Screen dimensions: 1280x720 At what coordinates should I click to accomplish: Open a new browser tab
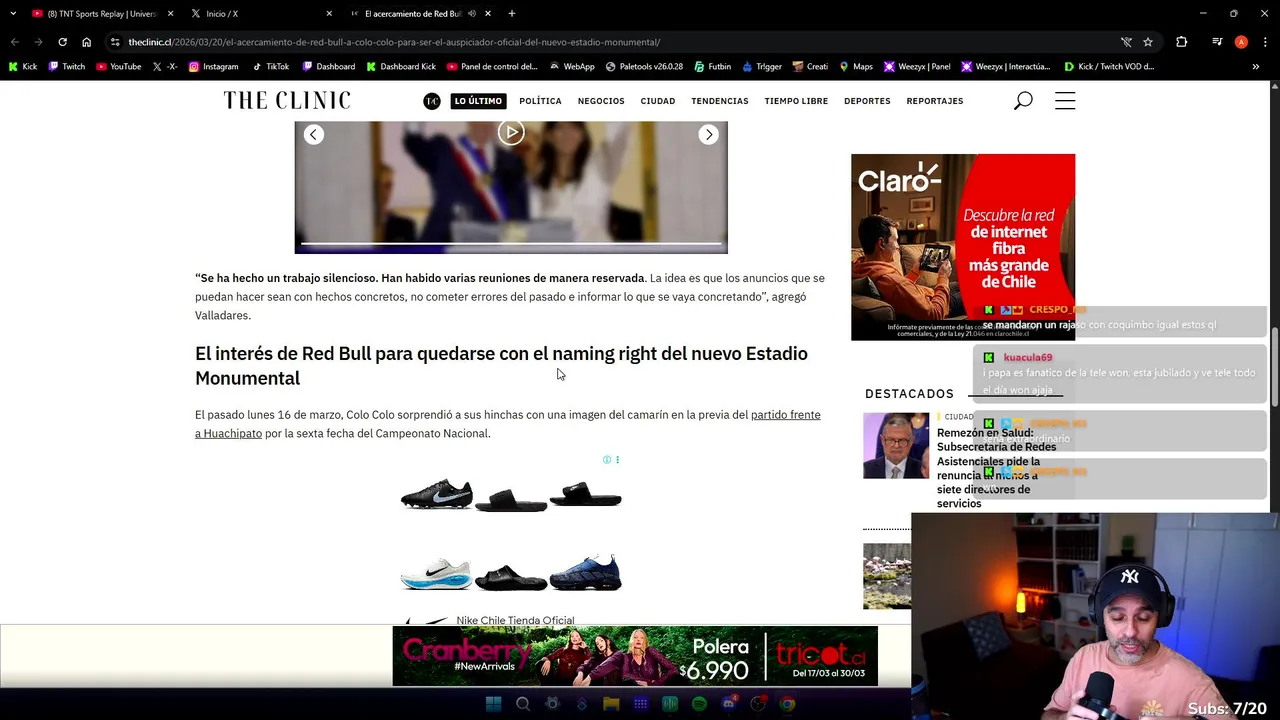[512, 14]
